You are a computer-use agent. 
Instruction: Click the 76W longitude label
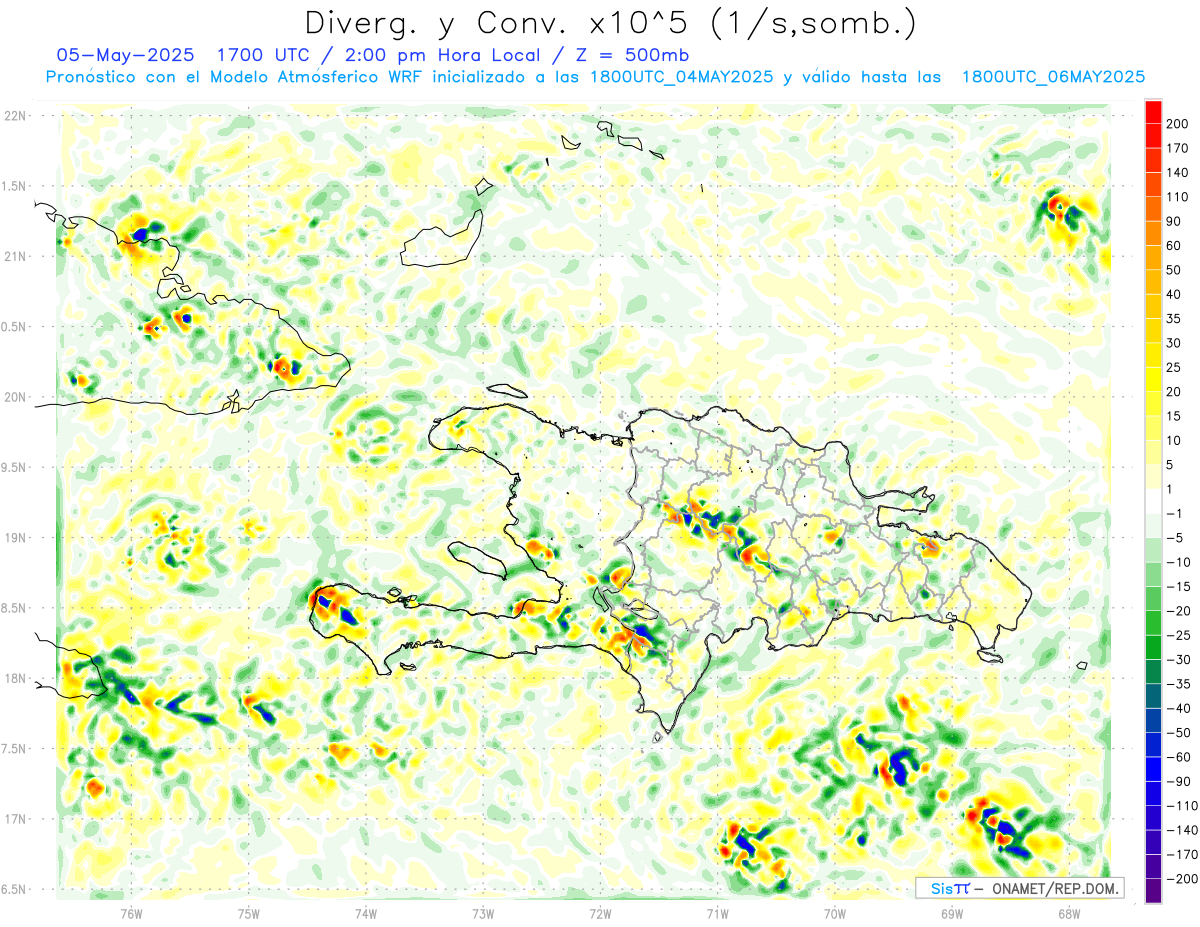pos(131,913)
